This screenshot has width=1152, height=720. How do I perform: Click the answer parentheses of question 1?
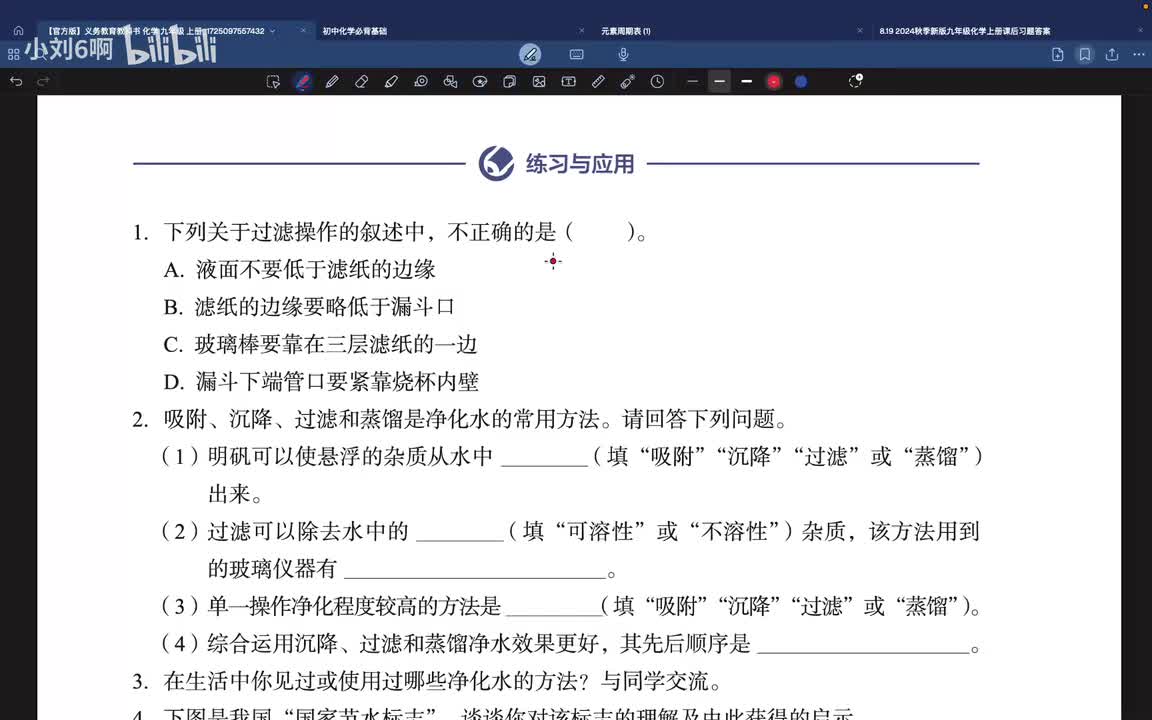pyautogui.click(x=601, y=232)
